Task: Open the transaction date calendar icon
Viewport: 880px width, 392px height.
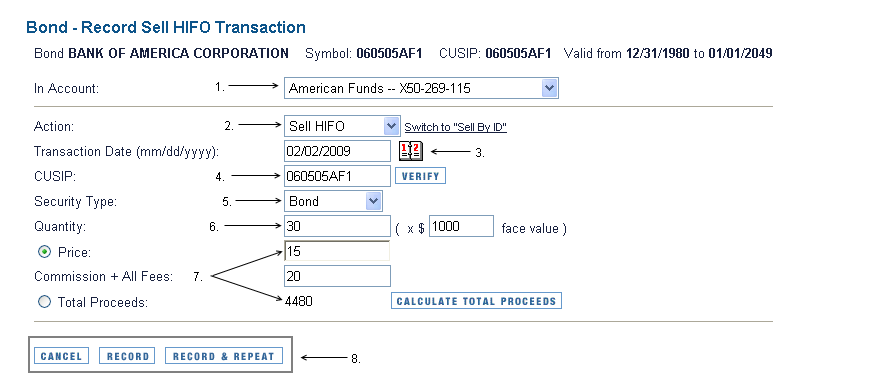Action: pyautogui.click(x=411, y=151)
